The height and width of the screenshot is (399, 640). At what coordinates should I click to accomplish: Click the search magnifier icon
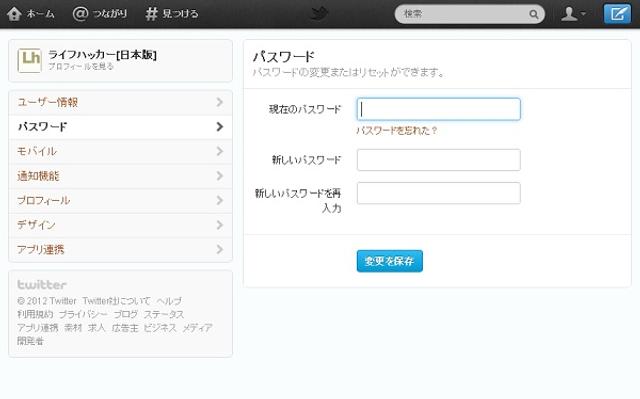[533, 14]
